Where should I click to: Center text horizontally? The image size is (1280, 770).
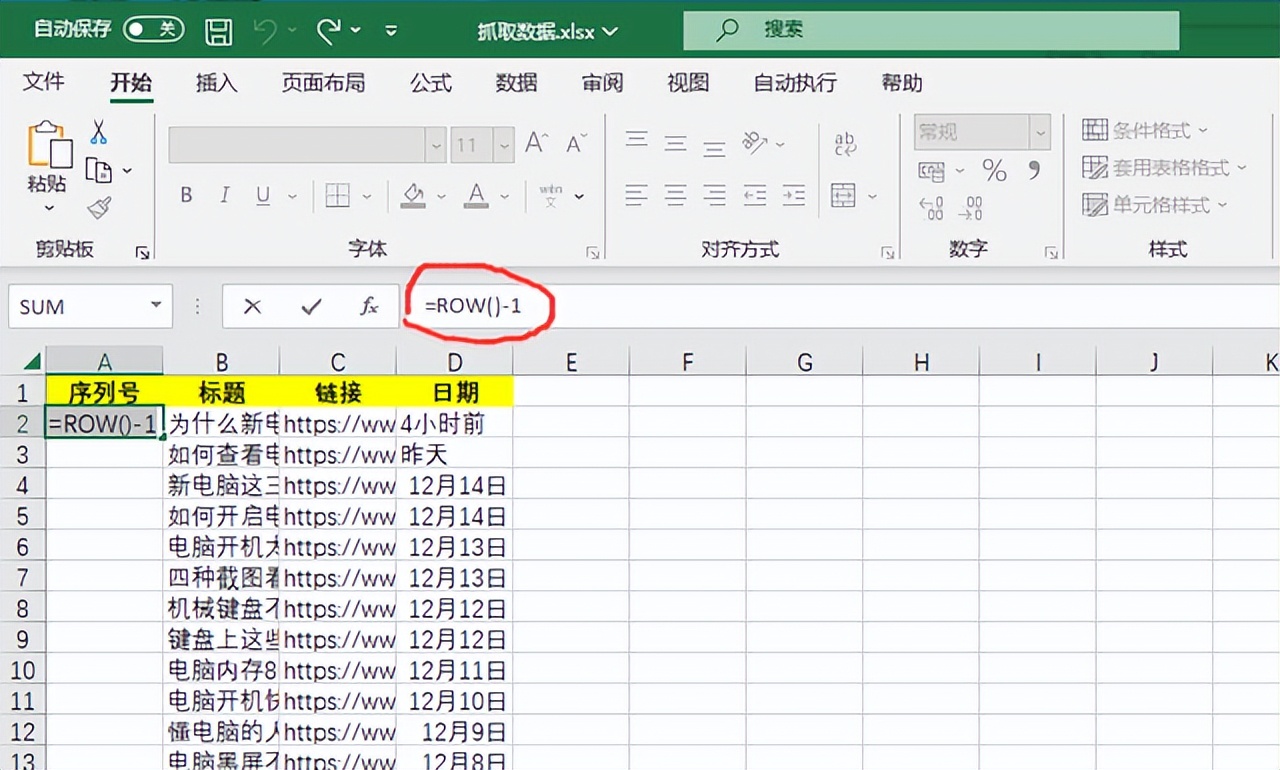pyautogui.click(x=676, y=194)
